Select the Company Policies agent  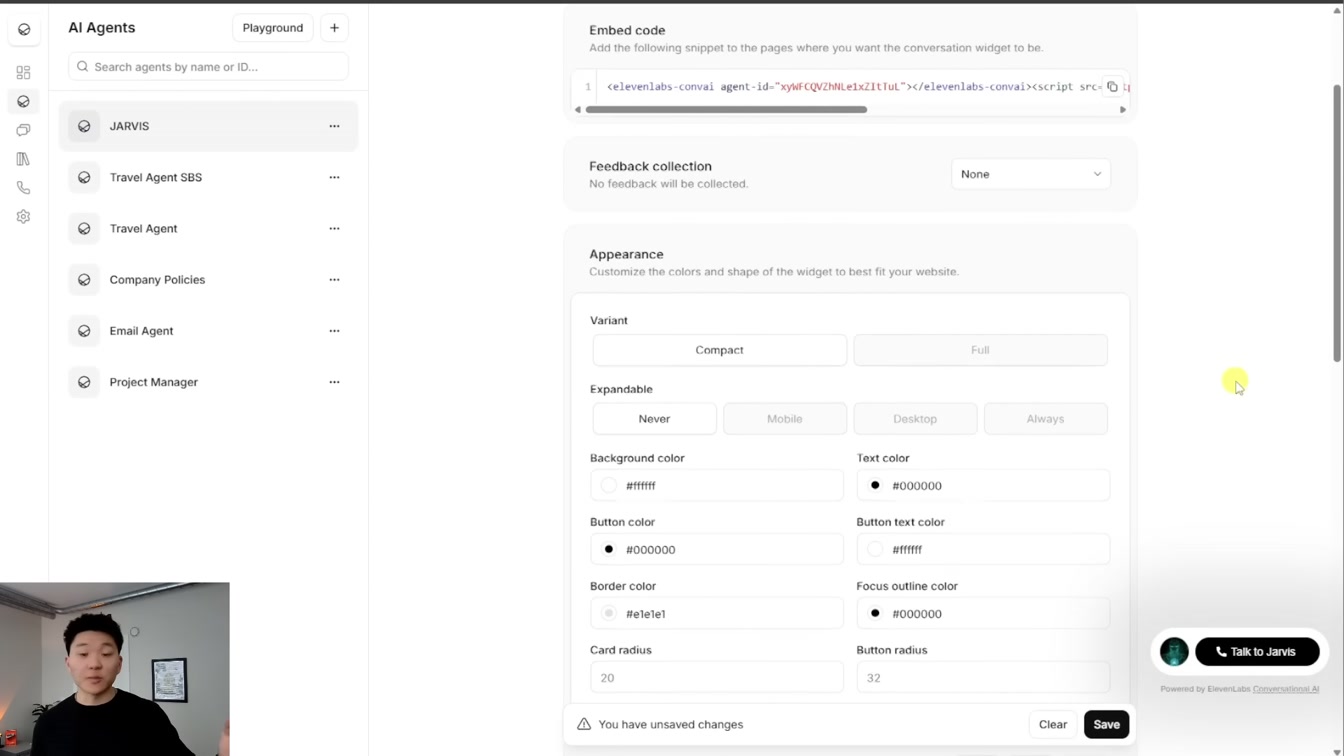[208, 280]
